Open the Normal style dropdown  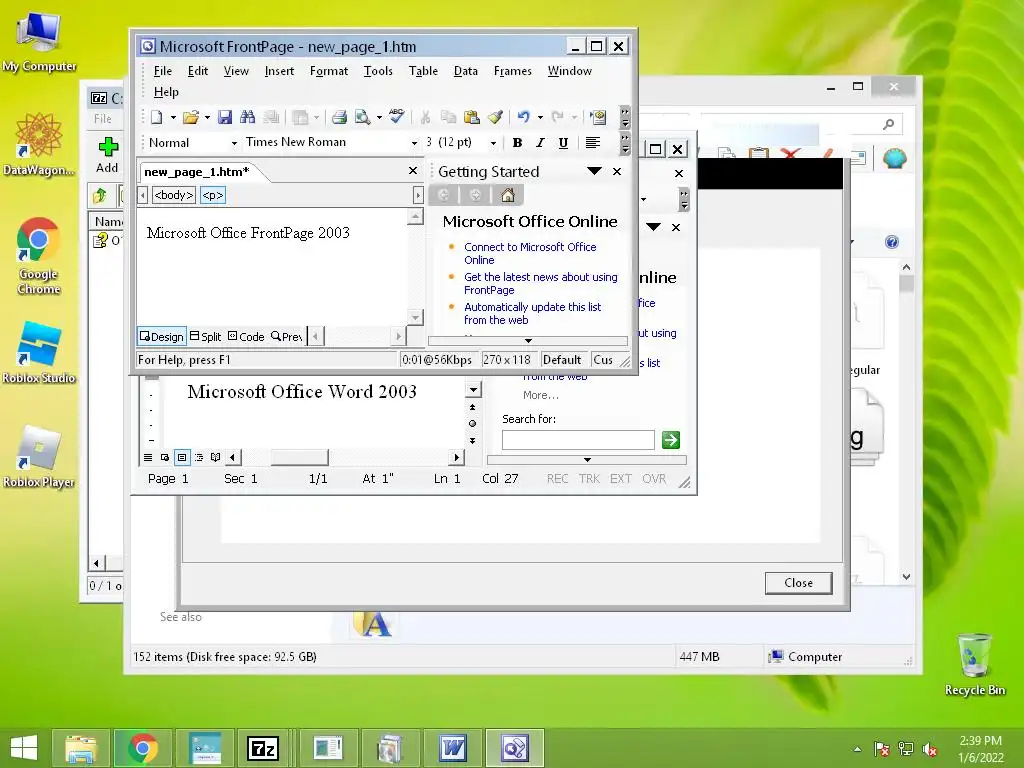point(234,143)
